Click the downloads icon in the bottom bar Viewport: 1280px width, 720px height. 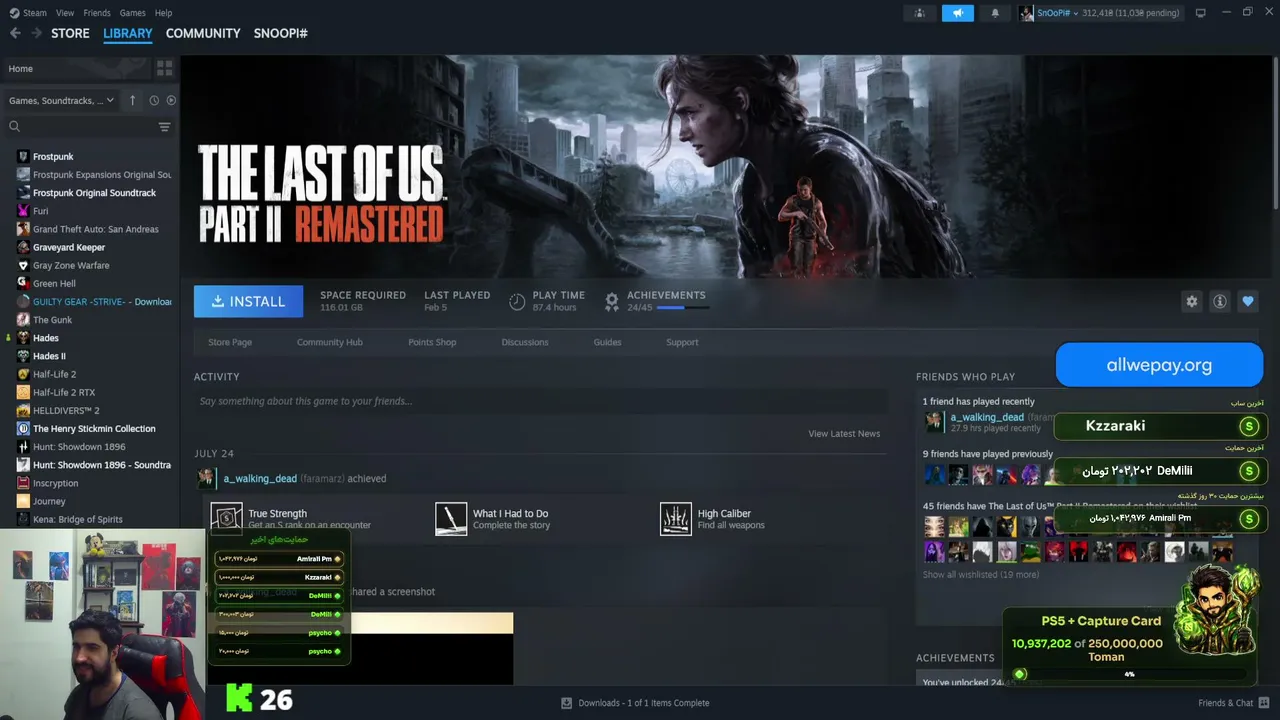[x=566, y=703]
